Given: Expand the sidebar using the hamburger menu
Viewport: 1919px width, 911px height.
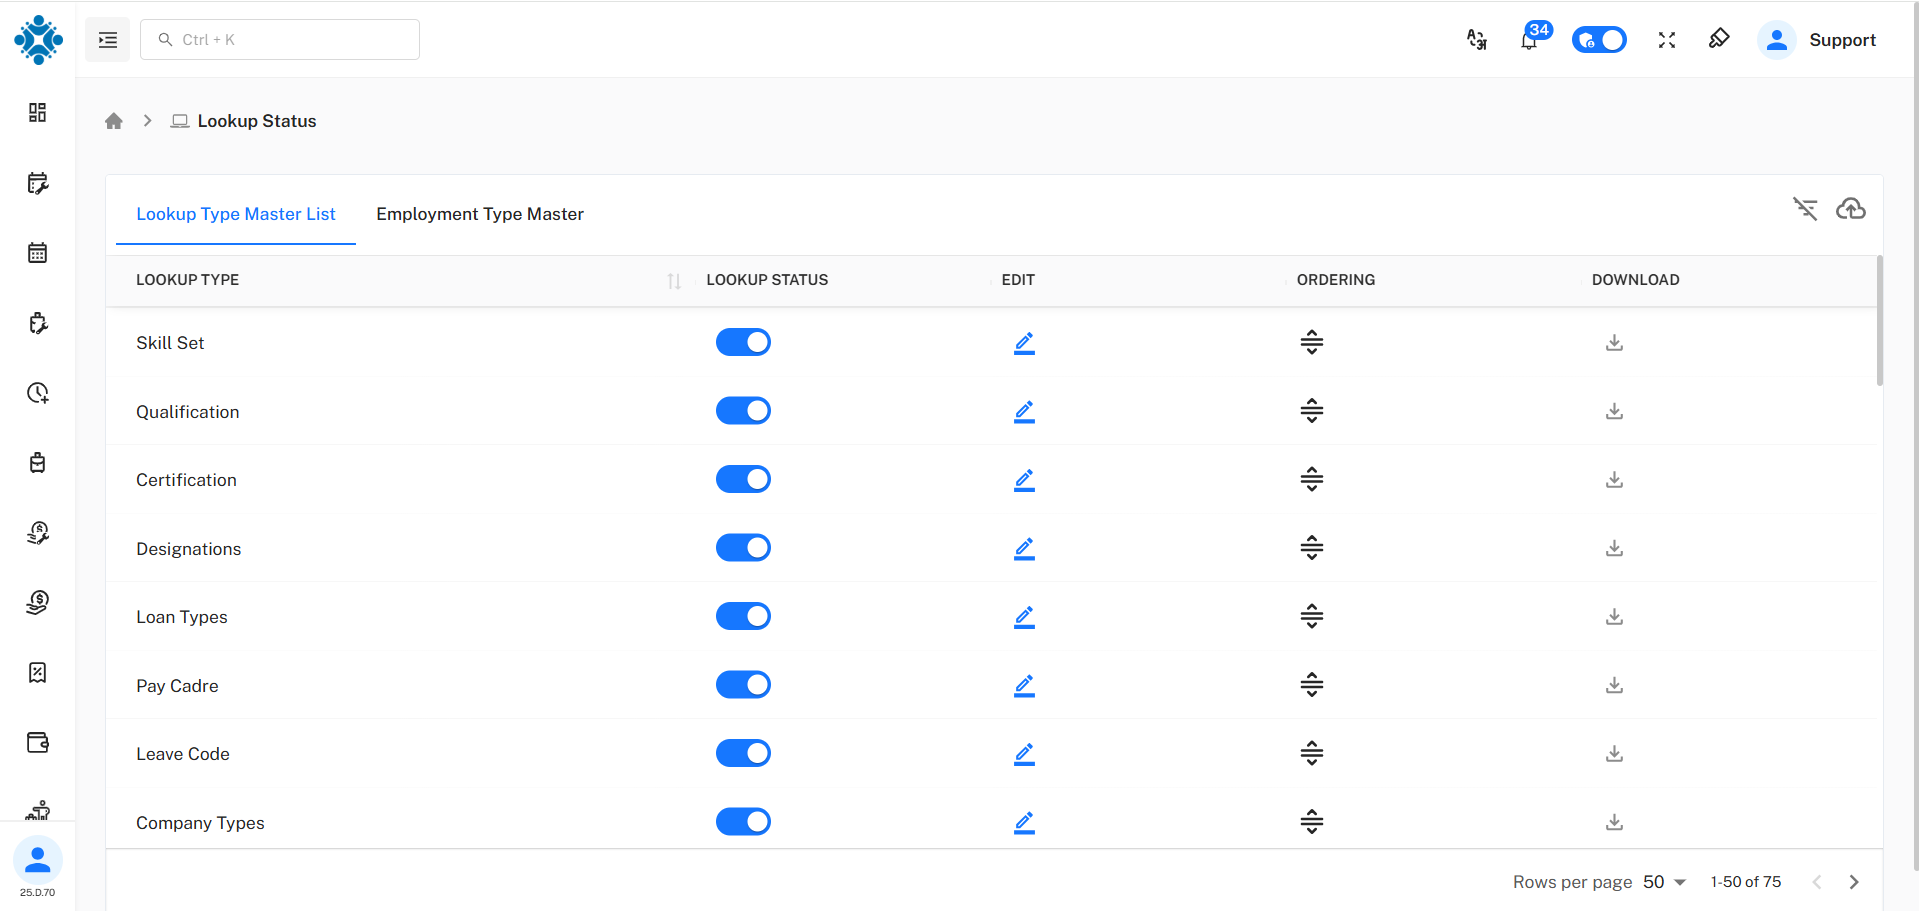Looking at the screenshot, I should pos(107,39).
